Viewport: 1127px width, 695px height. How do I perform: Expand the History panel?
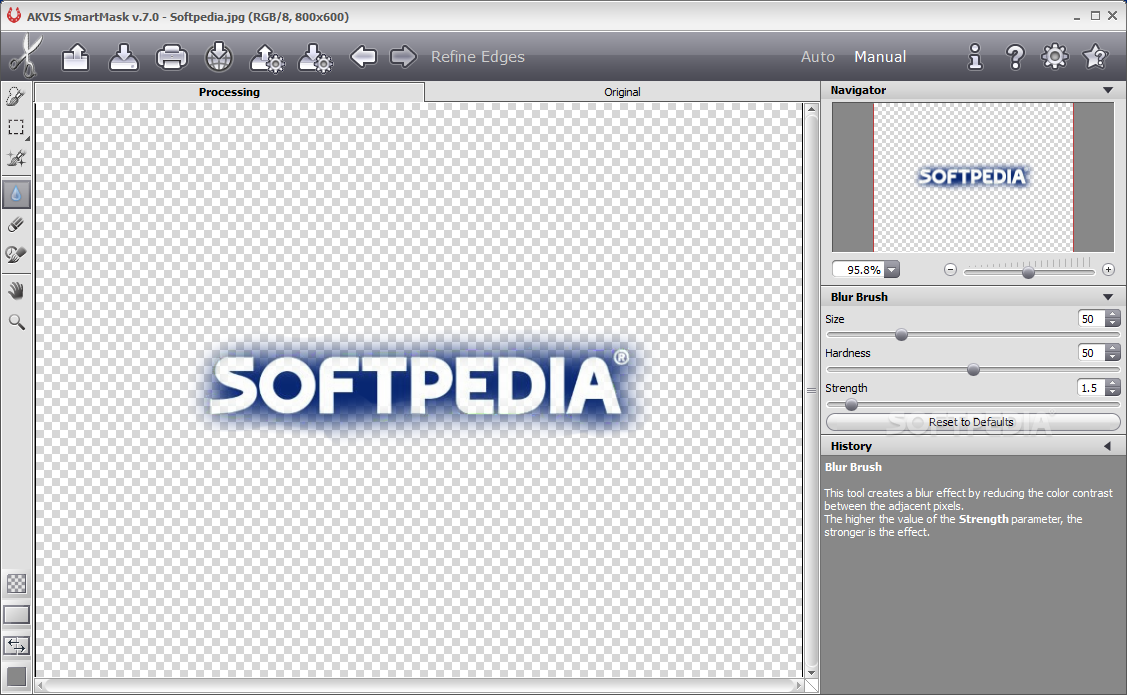click(1108, 446)
